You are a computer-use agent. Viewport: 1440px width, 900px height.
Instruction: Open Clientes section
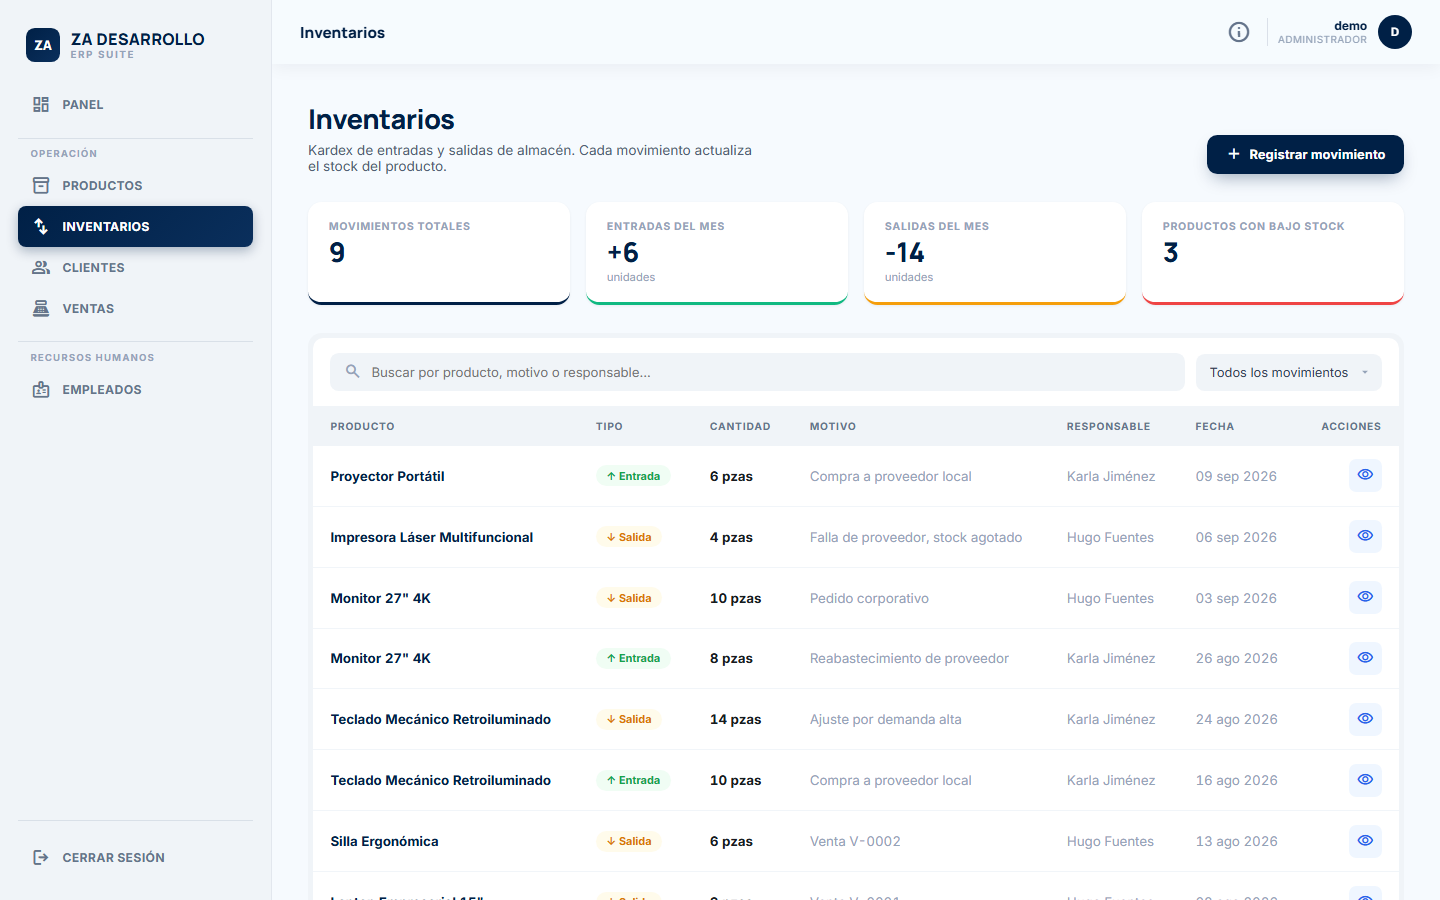(135, 267)
